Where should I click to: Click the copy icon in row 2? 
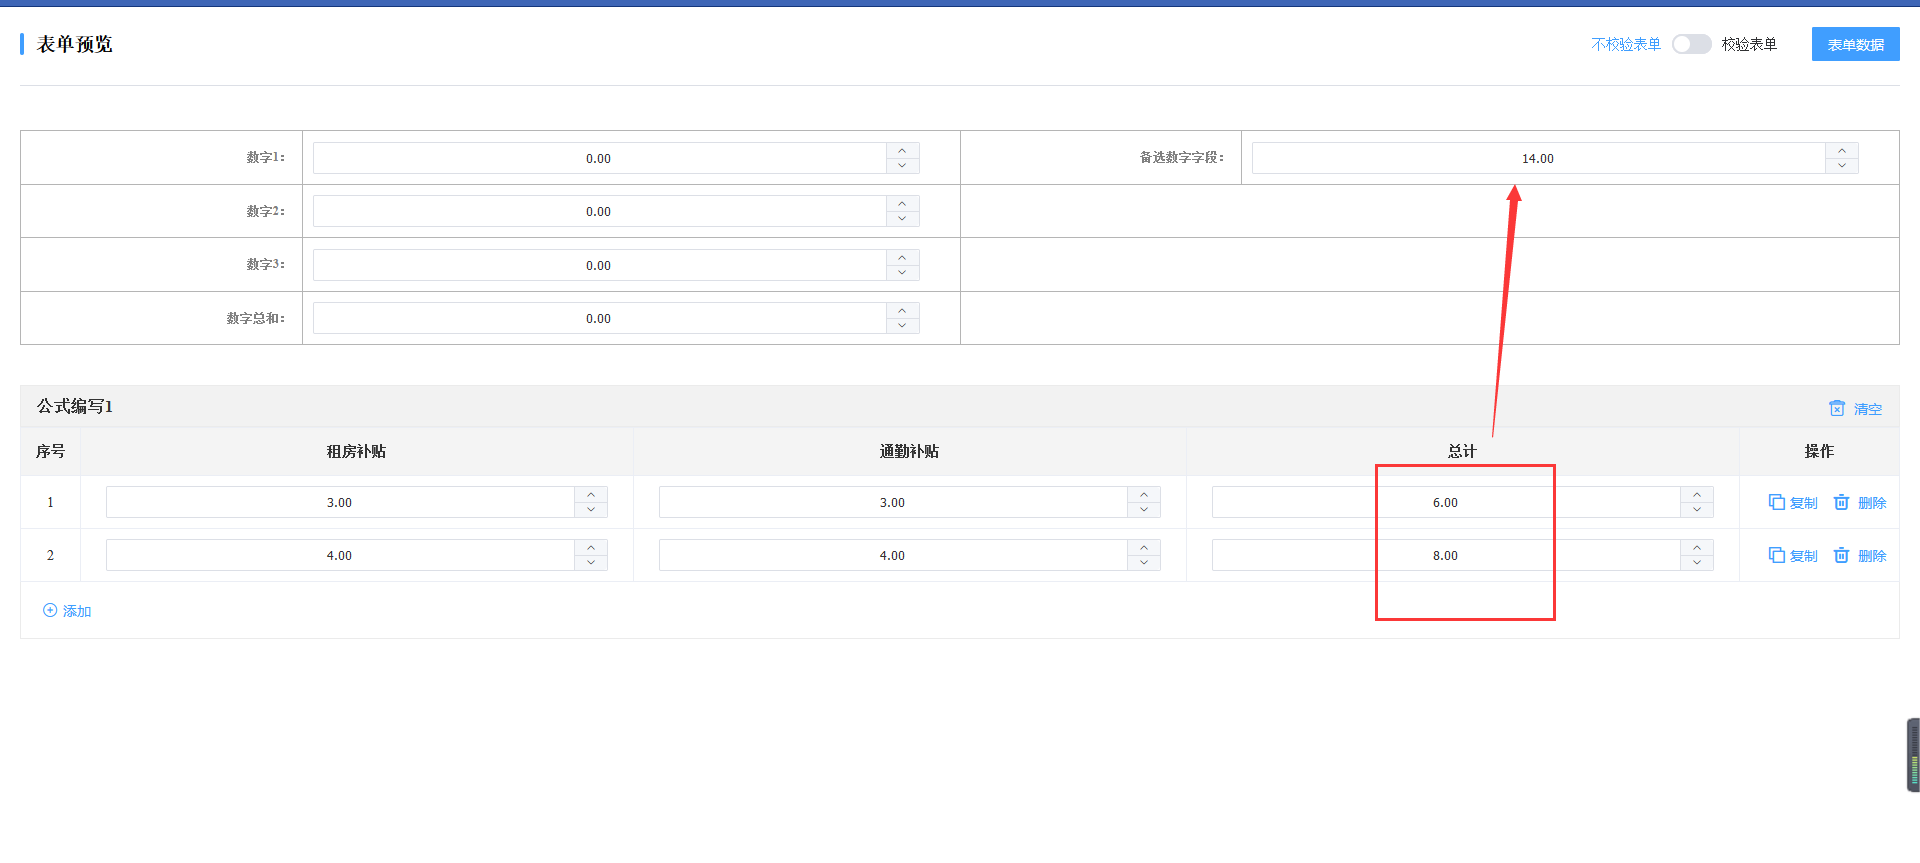point(1776,555)
